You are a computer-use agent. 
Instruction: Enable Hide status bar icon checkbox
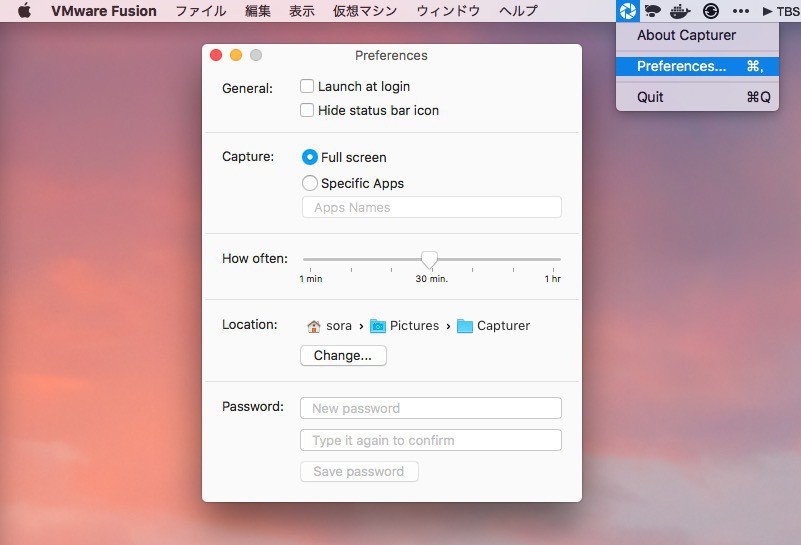pos(307,110)
